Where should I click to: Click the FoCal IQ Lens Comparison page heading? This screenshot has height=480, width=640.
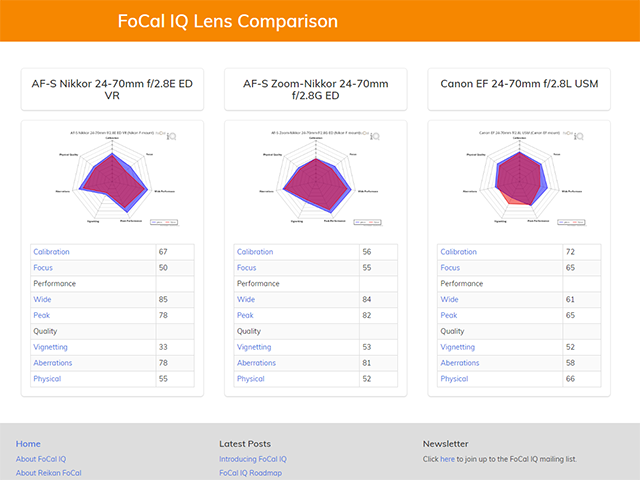coord(228,21)
